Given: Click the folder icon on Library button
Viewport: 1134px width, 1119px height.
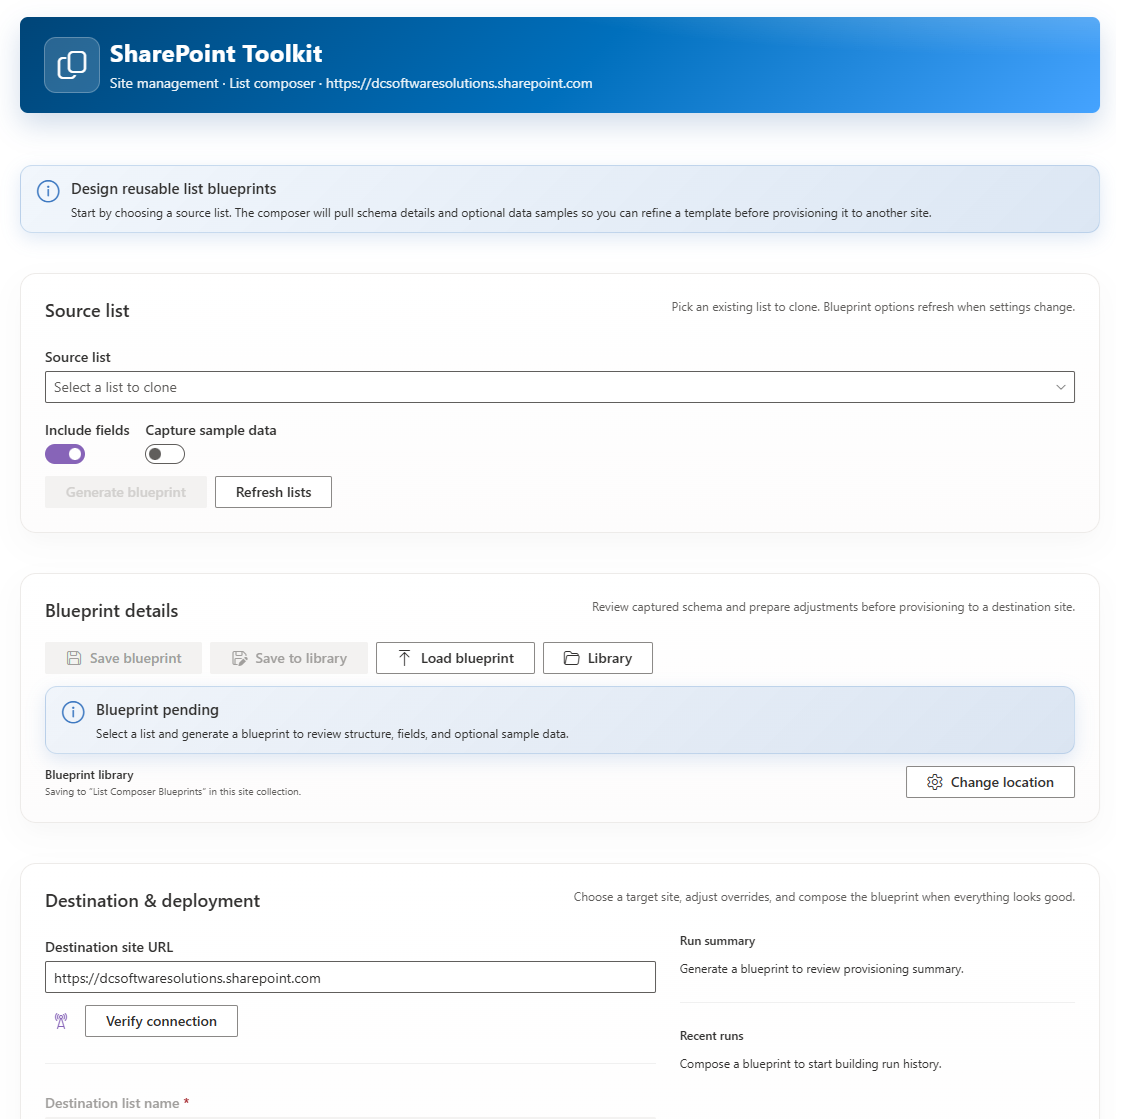Looking at the screenshot, I should point(571,658).
